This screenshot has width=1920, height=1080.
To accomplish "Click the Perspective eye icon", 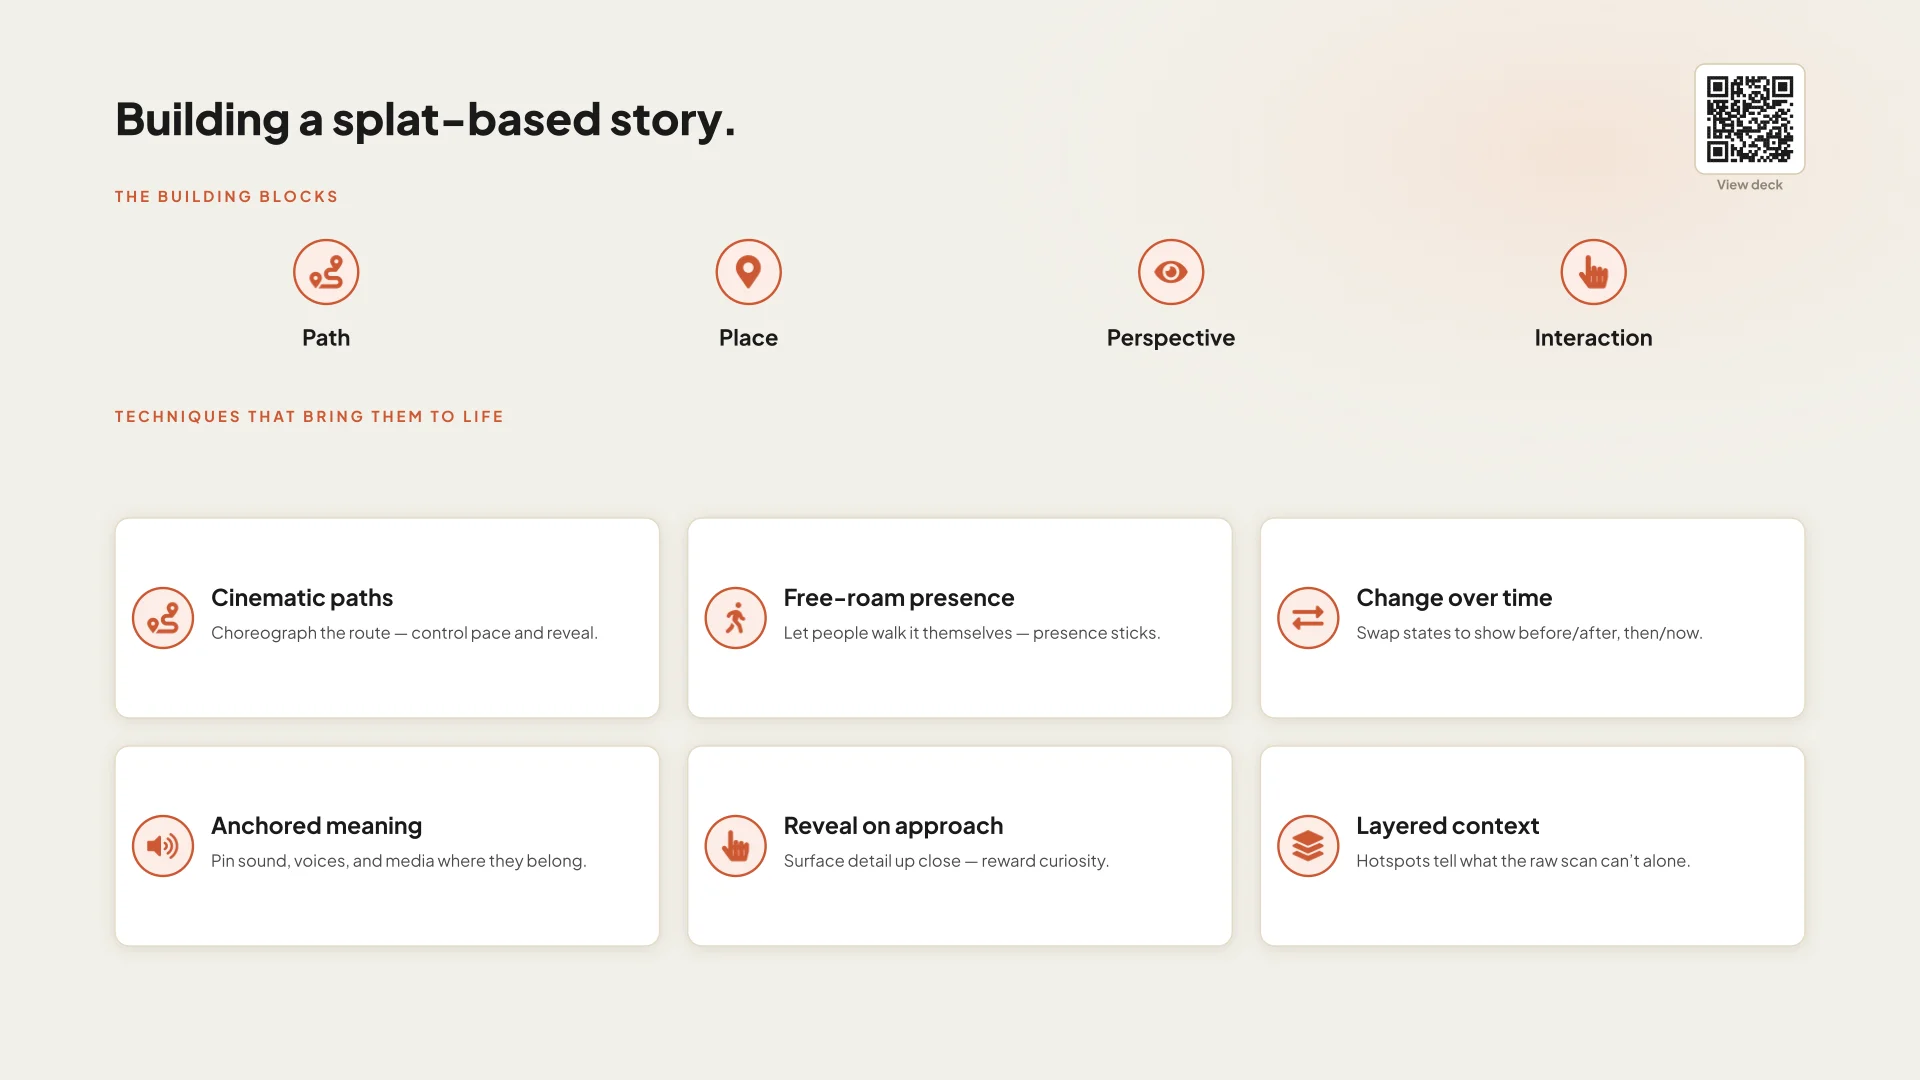I will 1171,272.
